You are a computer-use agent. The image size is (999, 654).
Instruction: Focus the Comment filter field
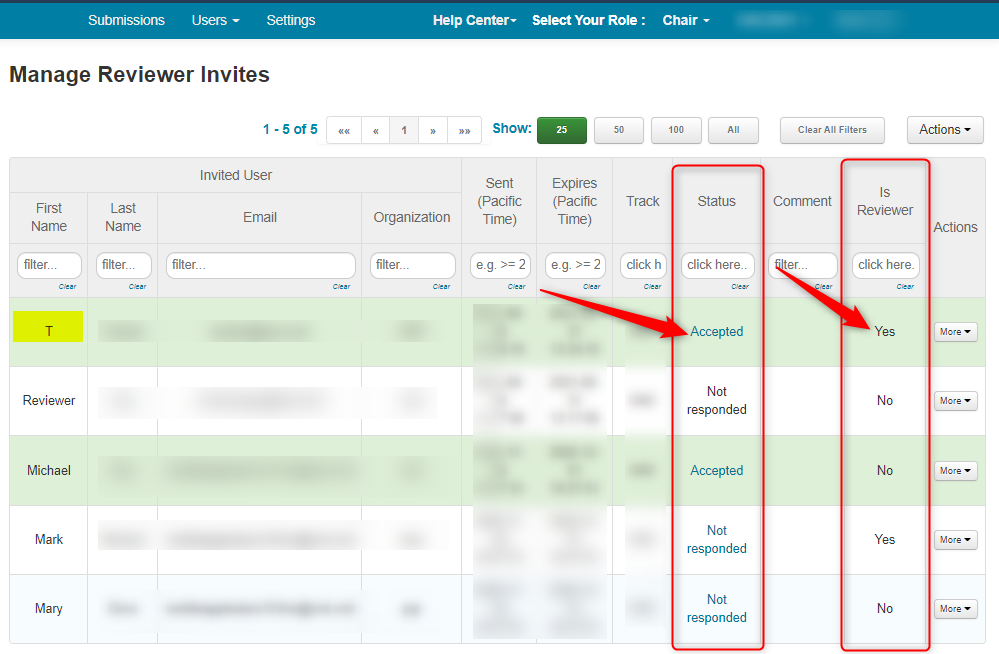803,265
